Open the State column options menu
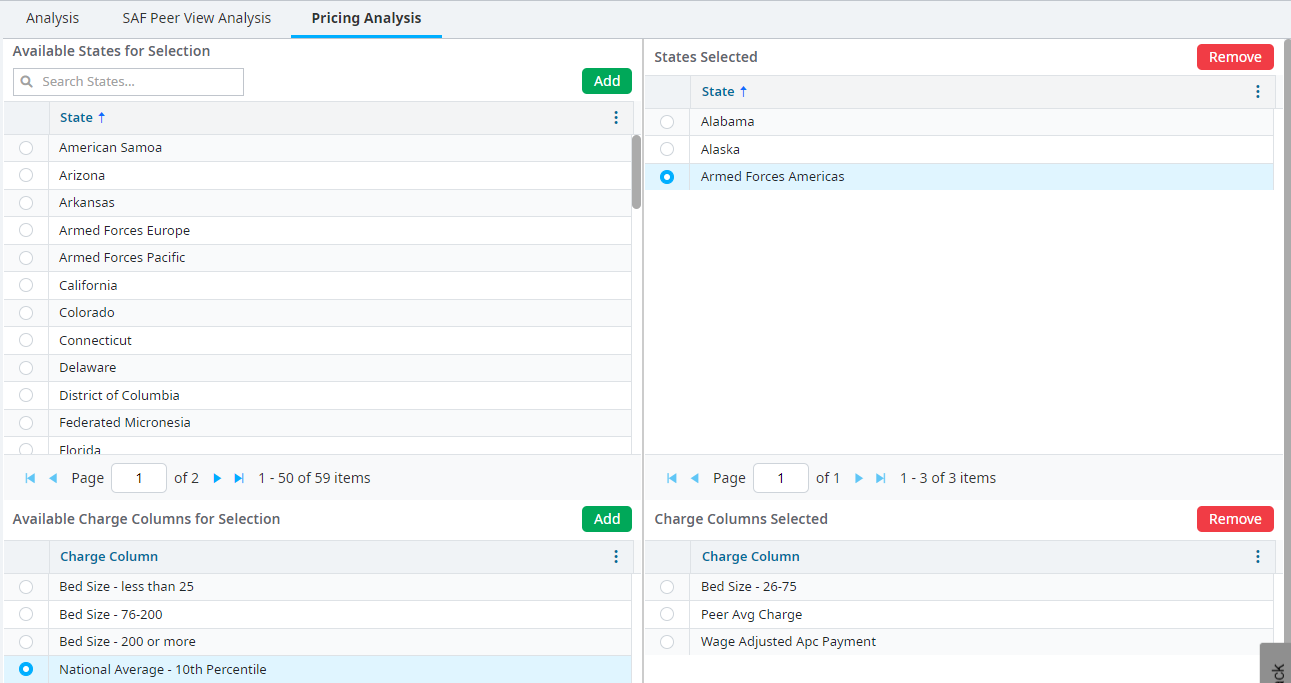 616,117
